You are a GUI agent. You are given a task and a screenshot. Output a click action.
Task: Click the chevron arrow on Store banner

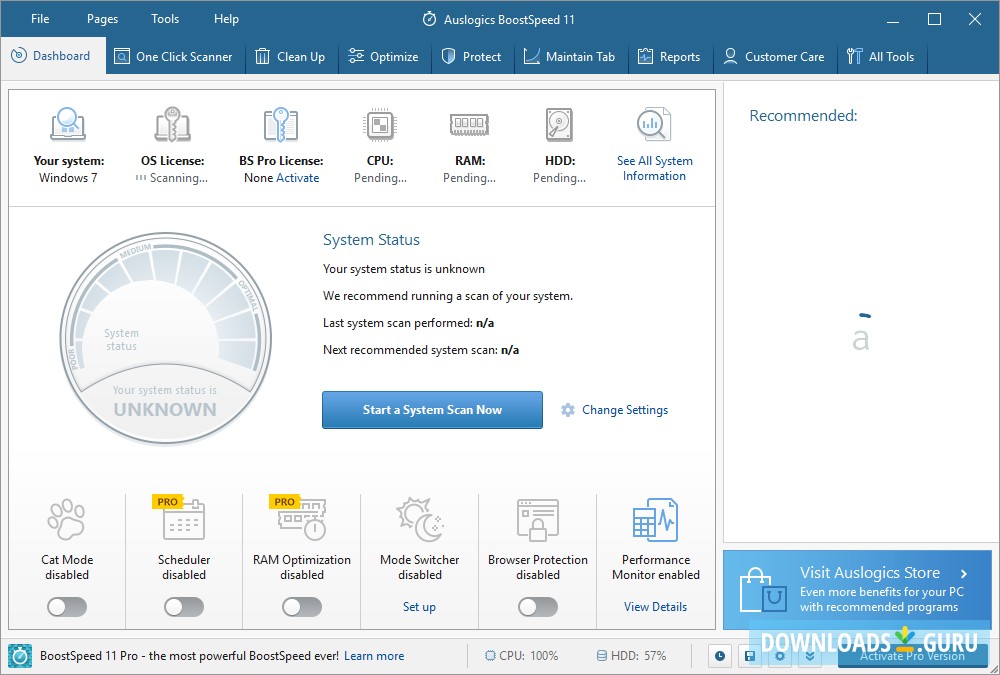click(964, 573)
